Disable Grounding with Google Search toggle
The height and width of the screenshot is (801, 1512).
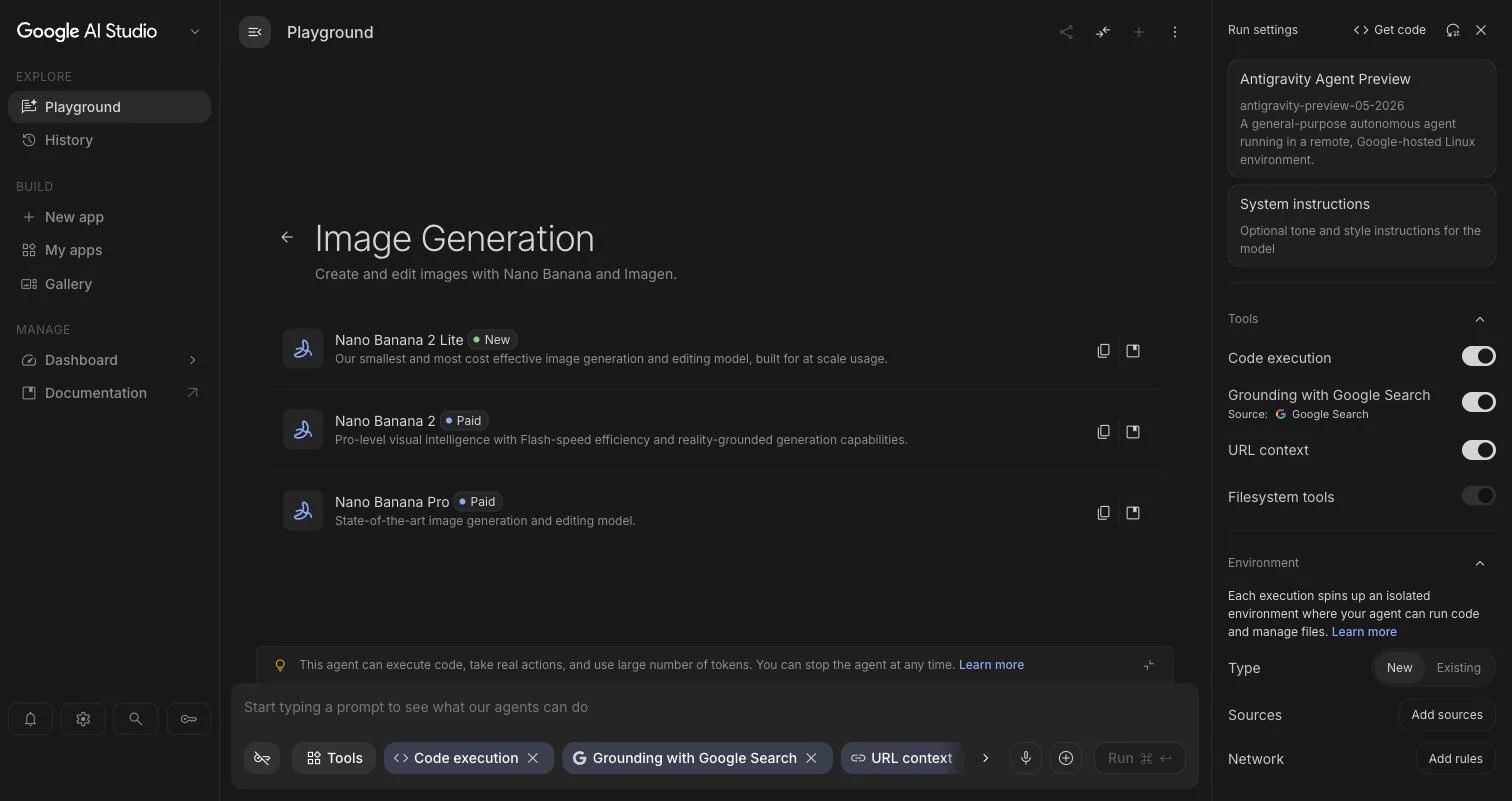pyautogui.click(x=1478, y=402)
